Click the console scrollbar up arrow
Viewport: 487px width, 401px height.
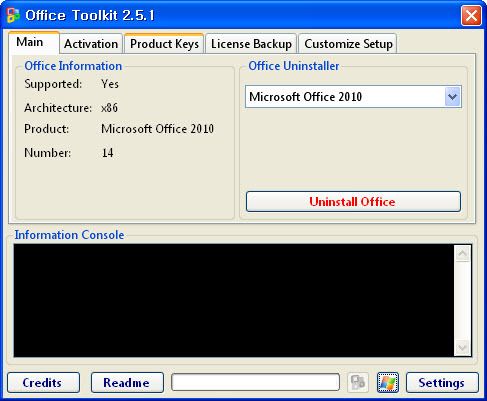pyautogui.click(x=462, y=254)
